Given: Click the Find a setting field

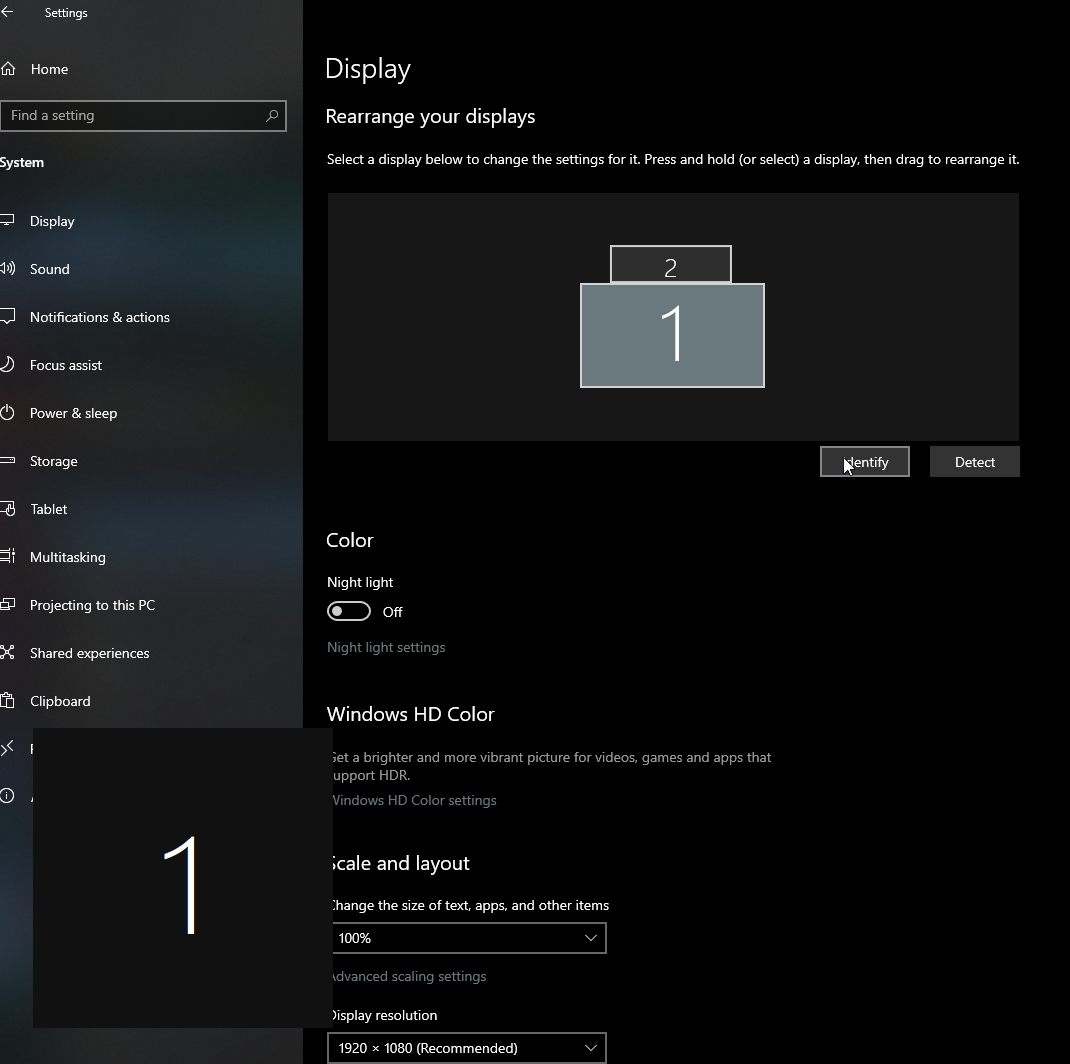Looking at the screenshot, I should coord(143,115).
